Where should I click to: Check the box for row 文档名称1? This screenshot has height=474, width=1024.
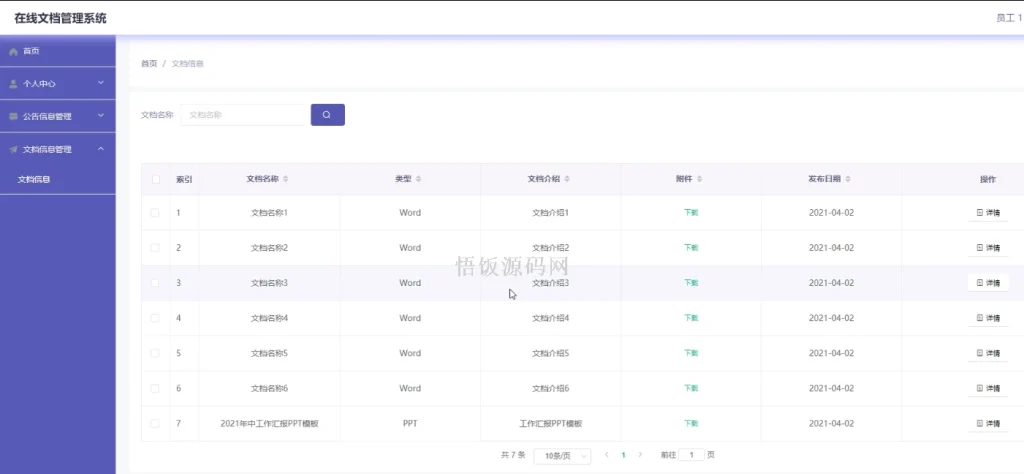point(155,213)
